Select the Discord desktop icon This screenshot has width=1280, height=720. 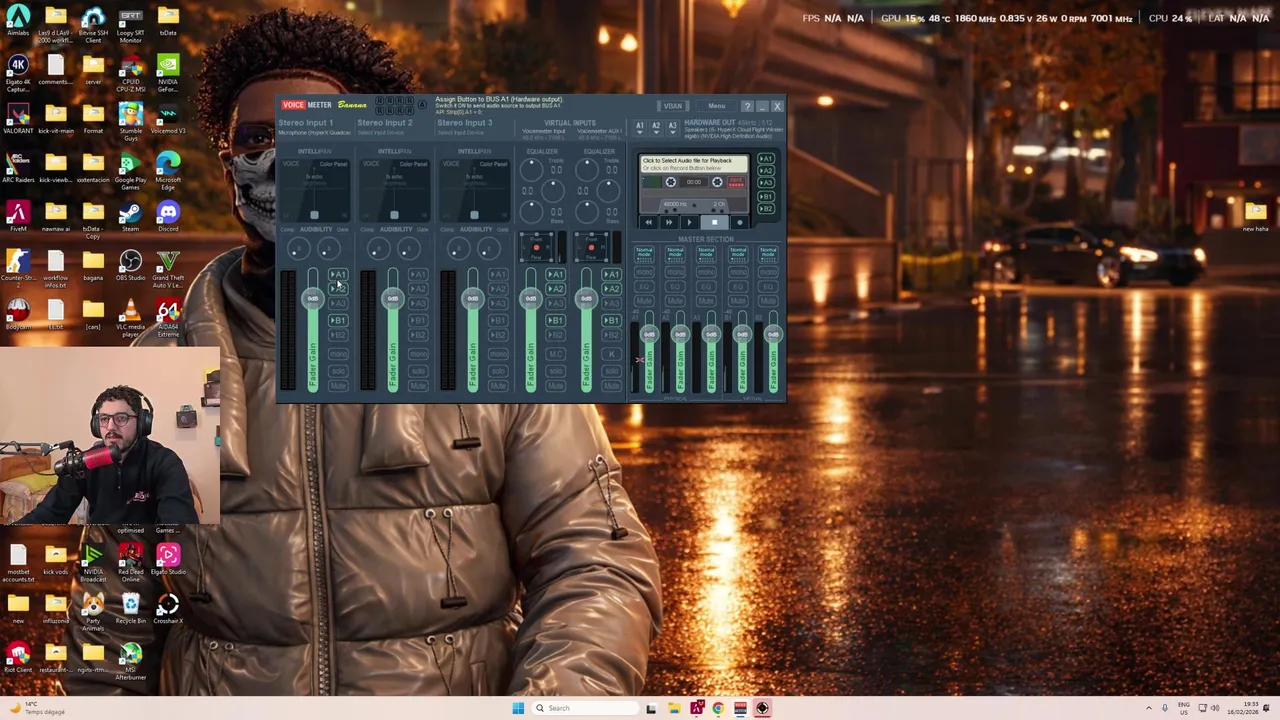tap(168, 214)
